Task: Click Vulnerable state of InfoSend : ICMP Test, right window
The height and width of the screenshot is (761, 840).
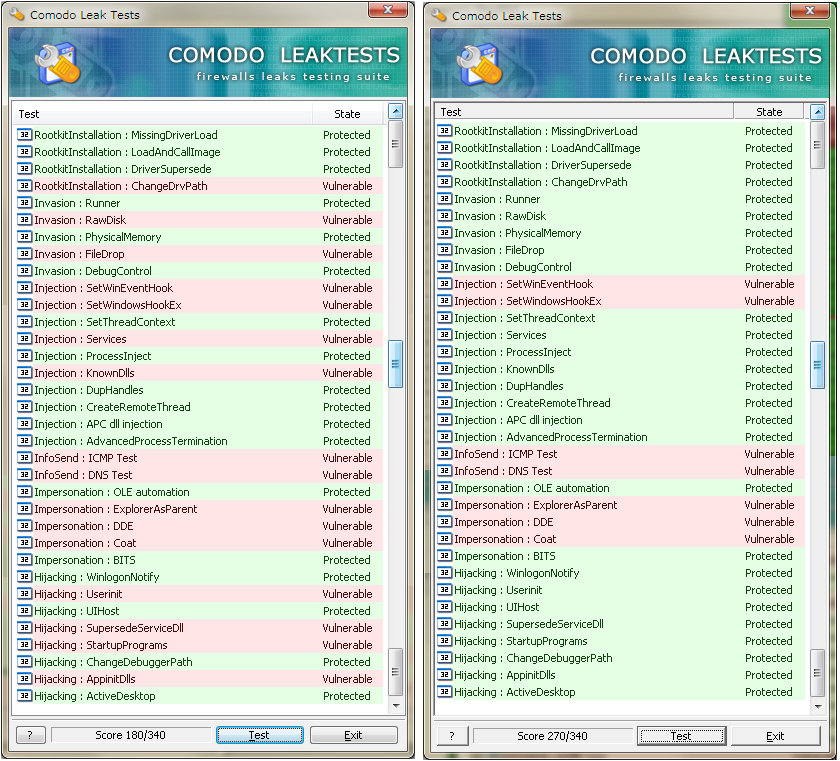Action: [769, 454]
